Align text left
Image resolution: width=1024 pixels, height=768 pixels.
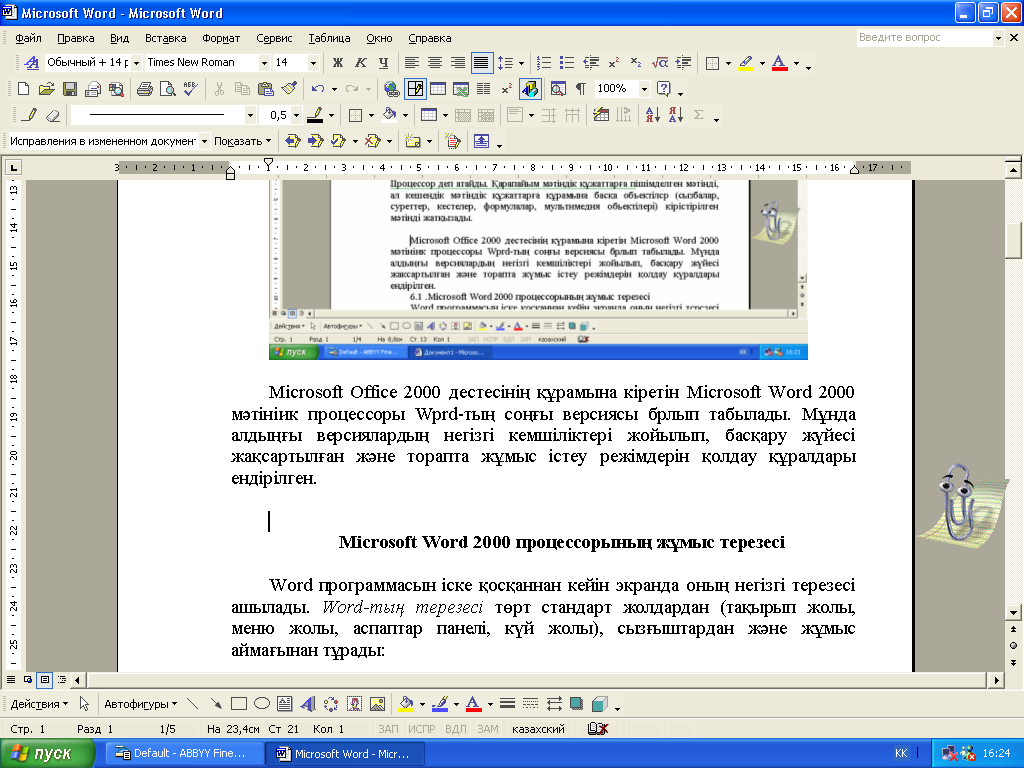(x=411, y=63)
